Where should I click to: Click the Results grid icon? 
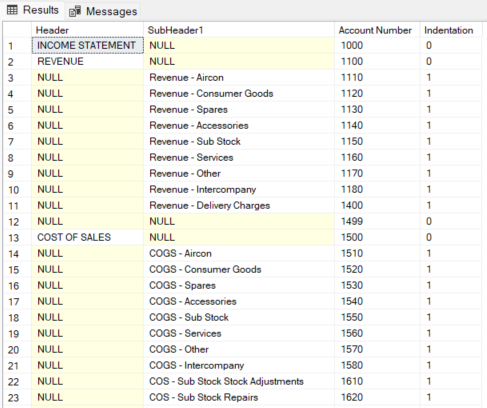point(12,10)
